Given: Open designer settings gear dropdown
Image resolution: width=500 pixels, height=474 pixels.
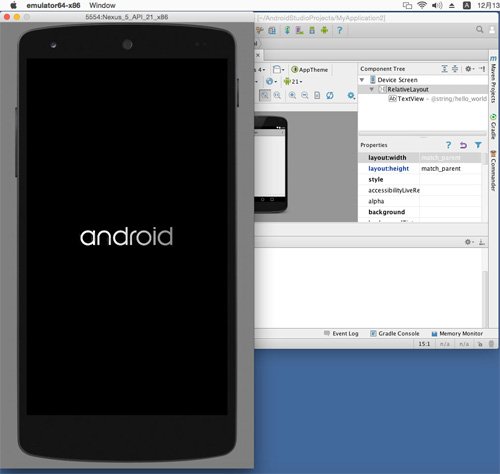Looking at the screenshot, I should (351, 96).
